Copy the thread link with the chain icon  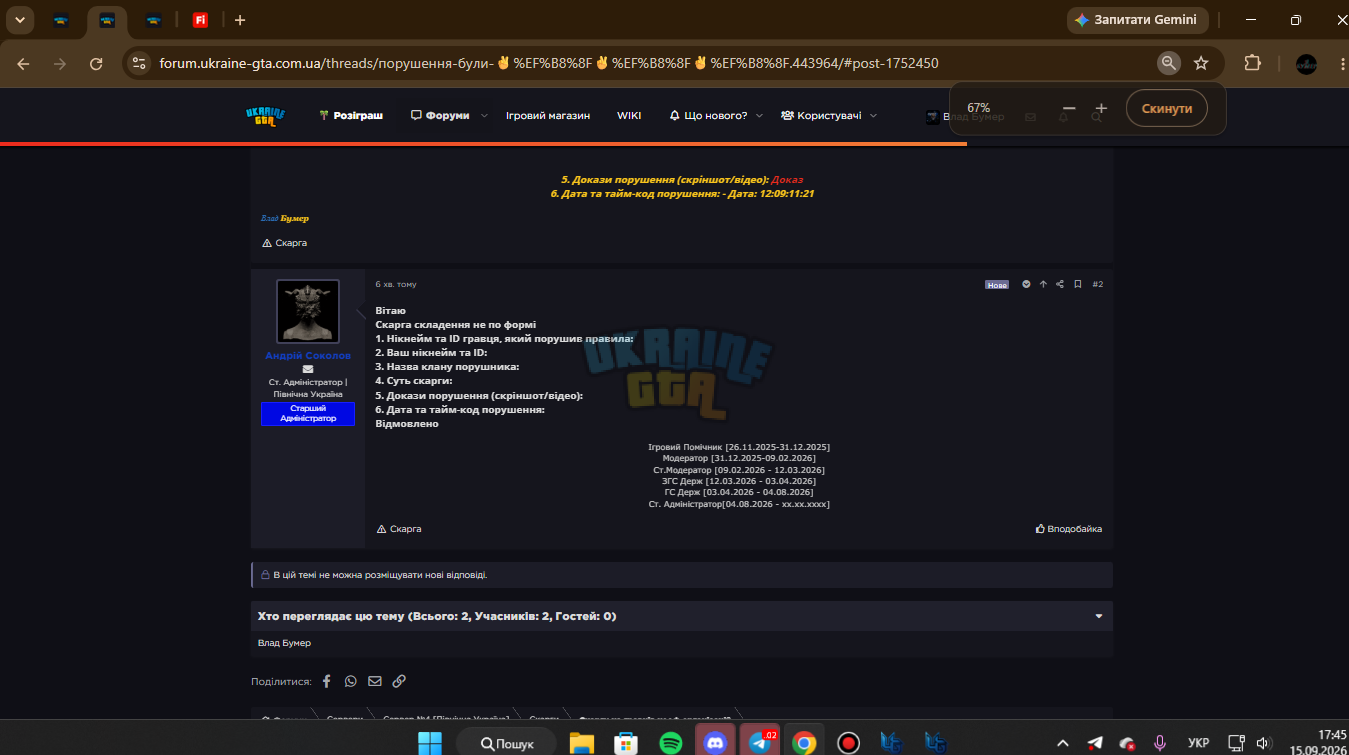click(399, 681)
